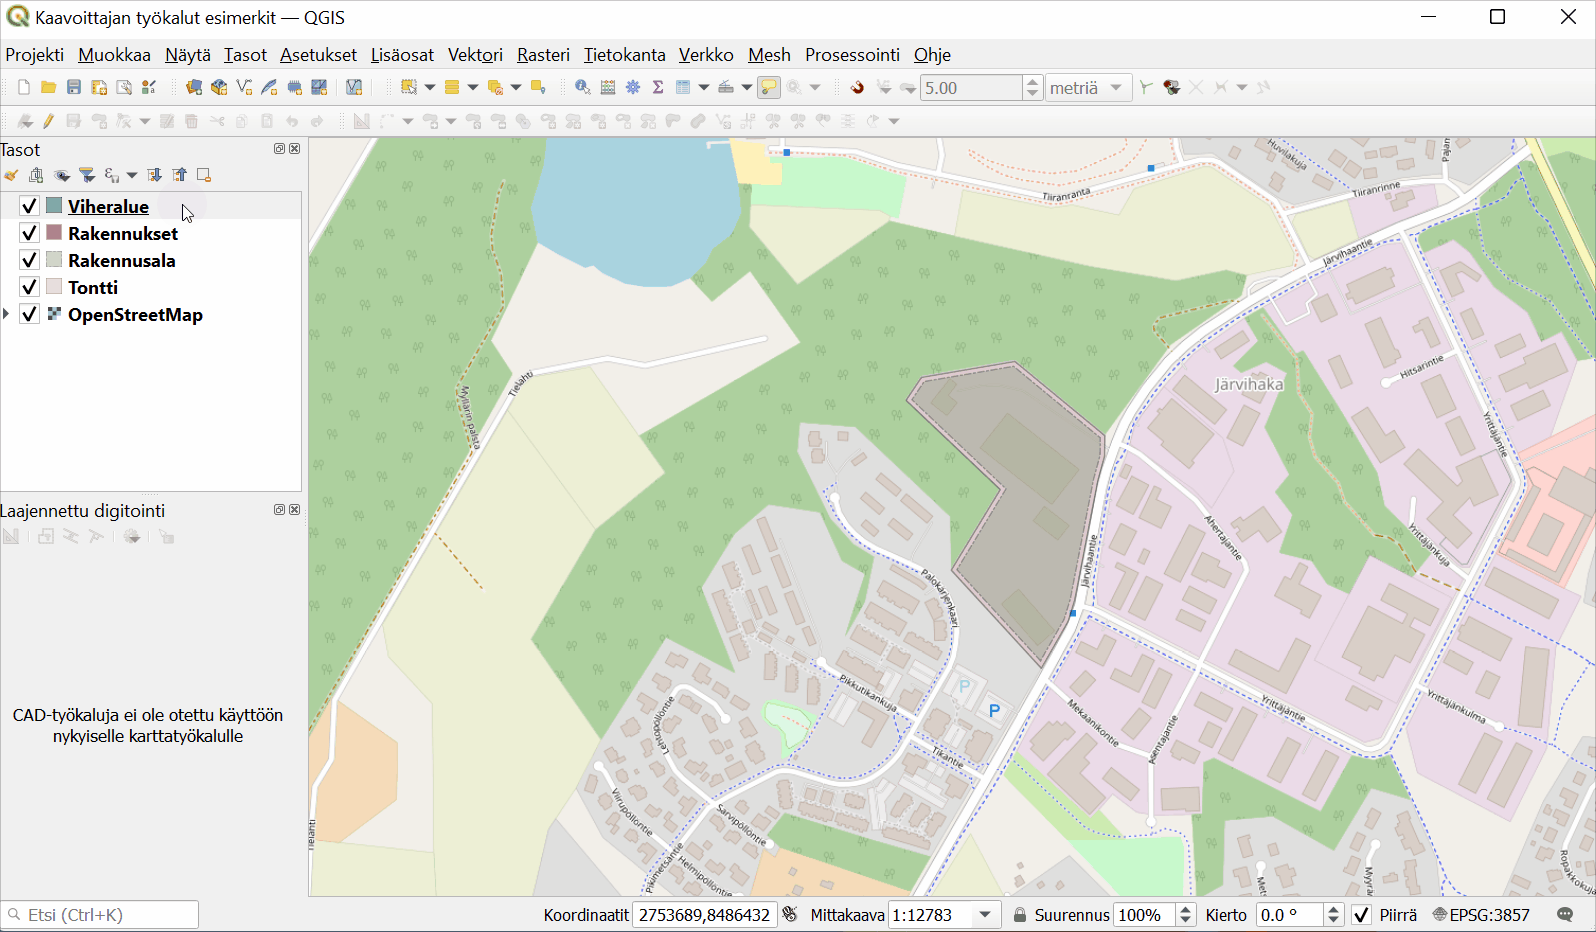This screenshot has height=932, width=1596.
Task: Click the Toggle Editing pencil icon
Action: pyautogui.click(x=48, y=121)
